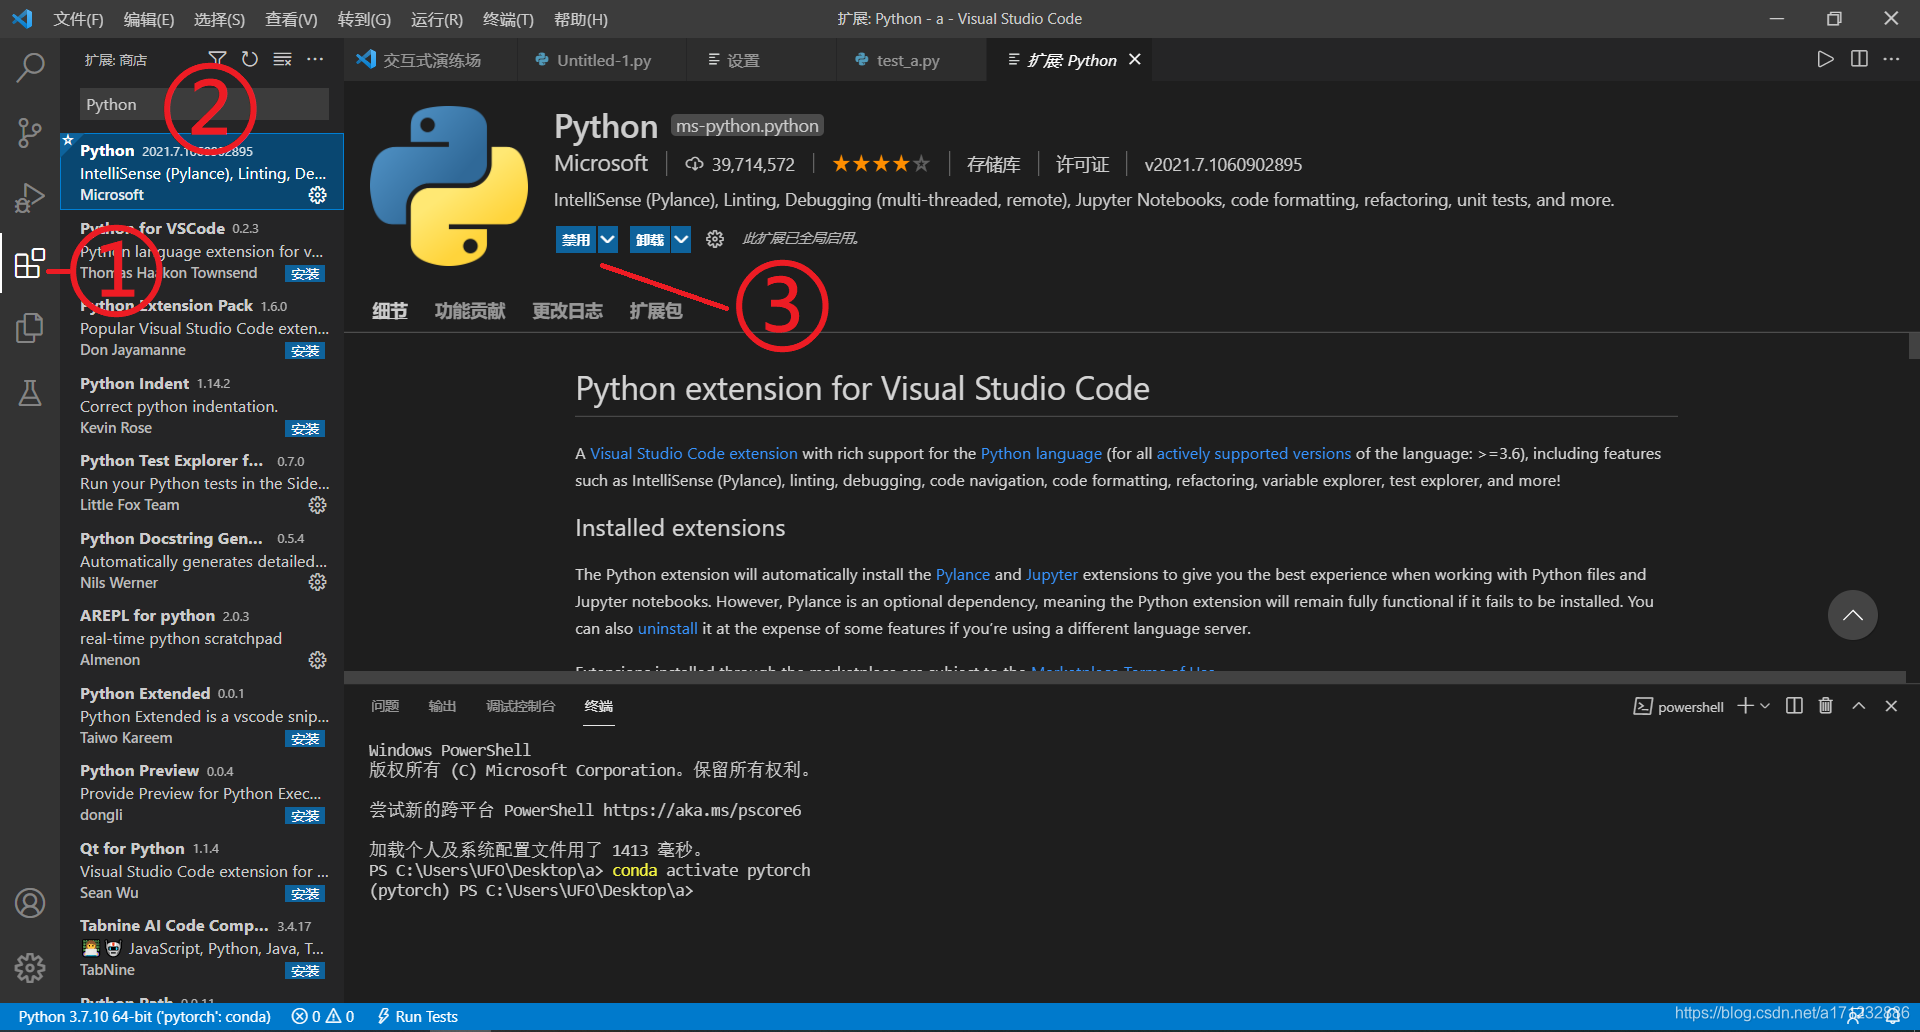
Task: Maximize the panel with the chevron
Action: [x=1858, y=706]
